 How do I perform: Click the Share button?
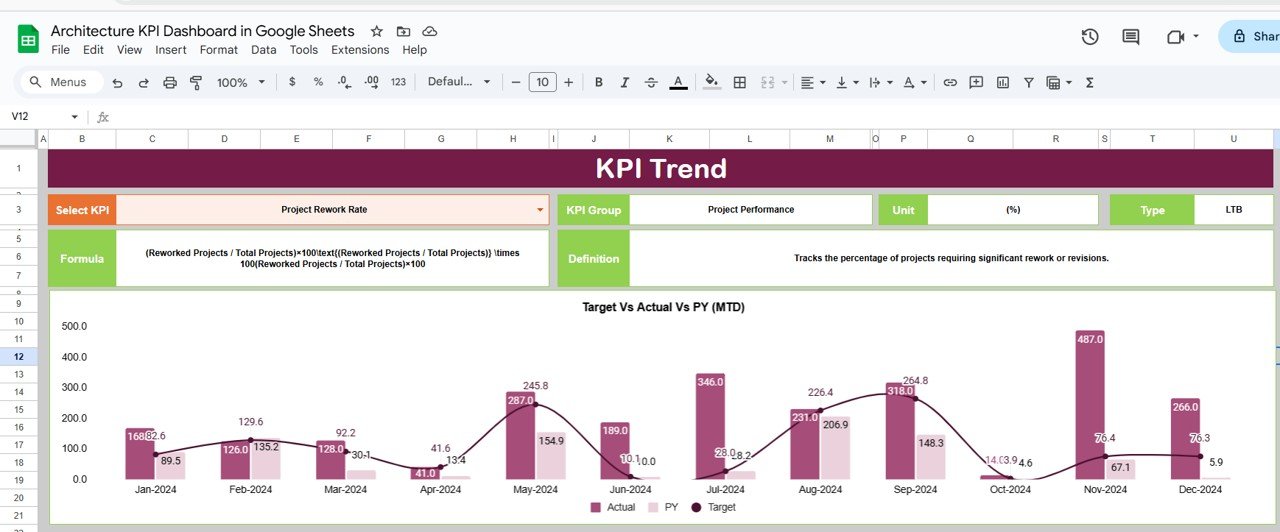click(x=1249, y=36)
